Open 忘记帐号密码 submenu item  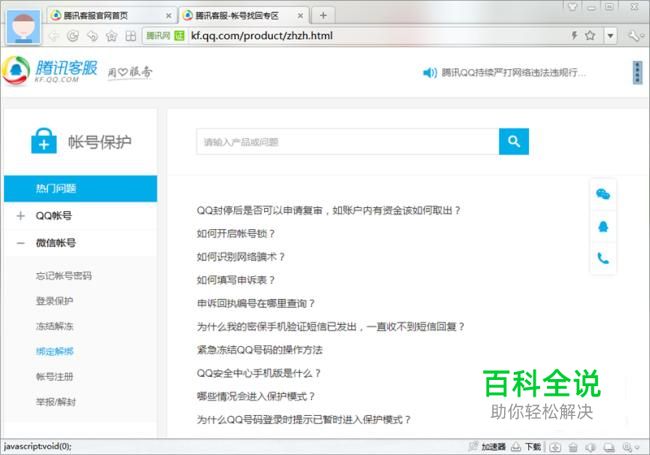[63, 276]
